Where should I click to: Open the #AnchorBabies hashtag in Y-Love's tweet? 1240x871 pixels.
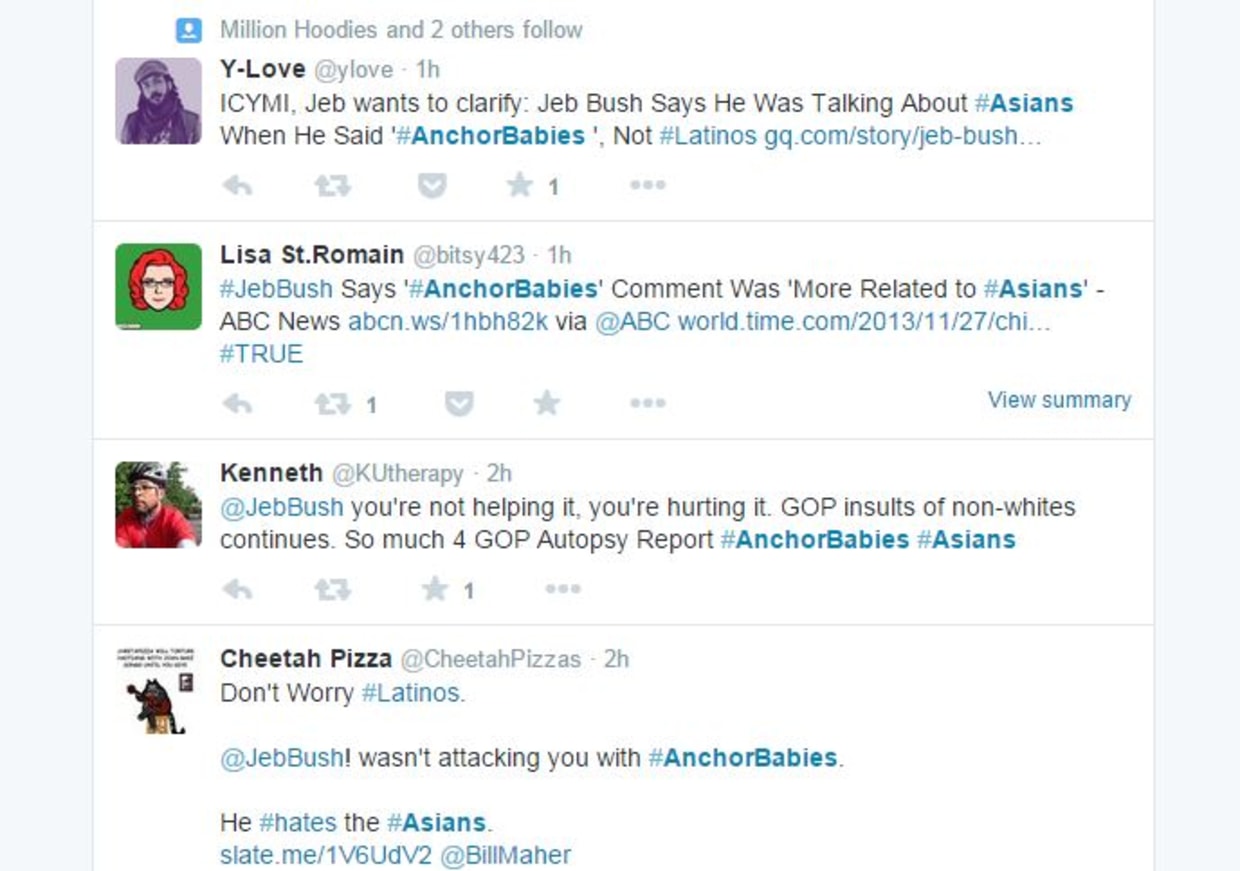pyautogui.click(x=490, y=136)
